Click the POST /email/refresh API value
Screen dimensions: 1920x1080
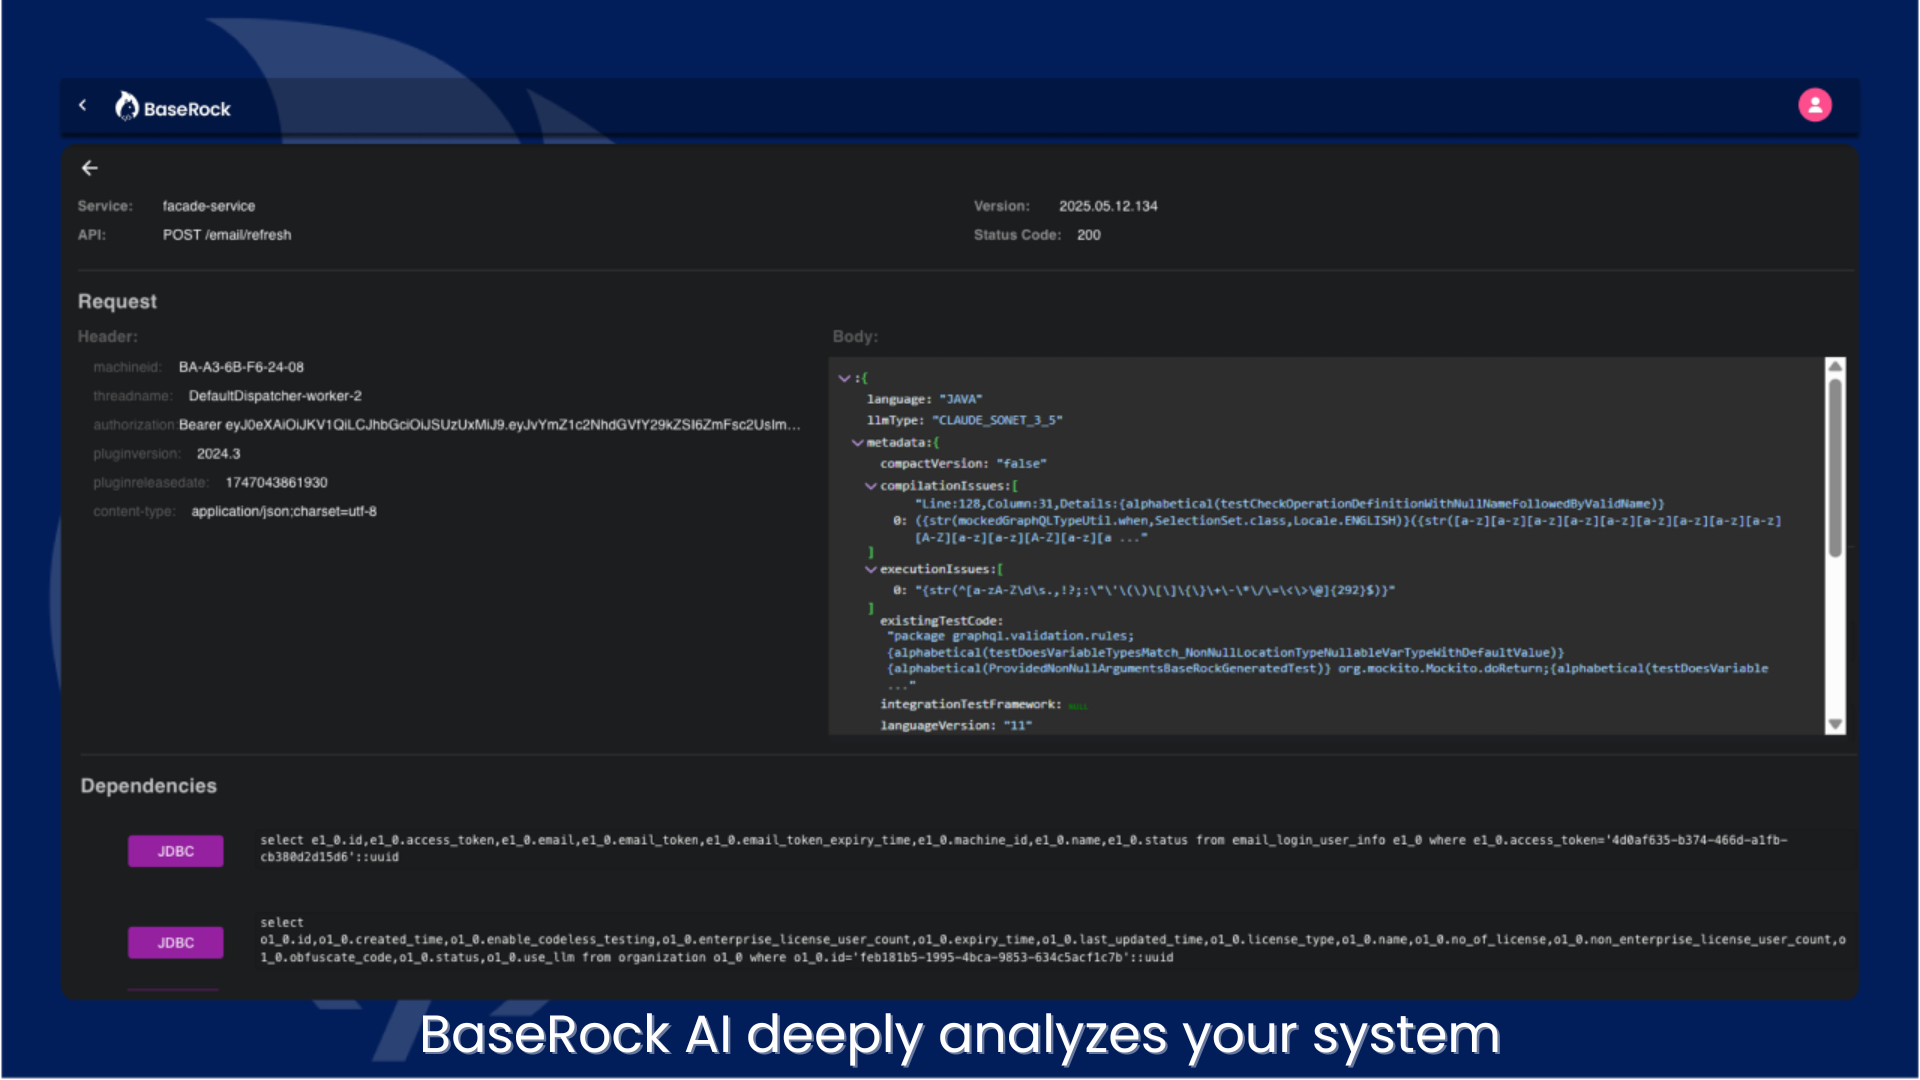(227, 235)
